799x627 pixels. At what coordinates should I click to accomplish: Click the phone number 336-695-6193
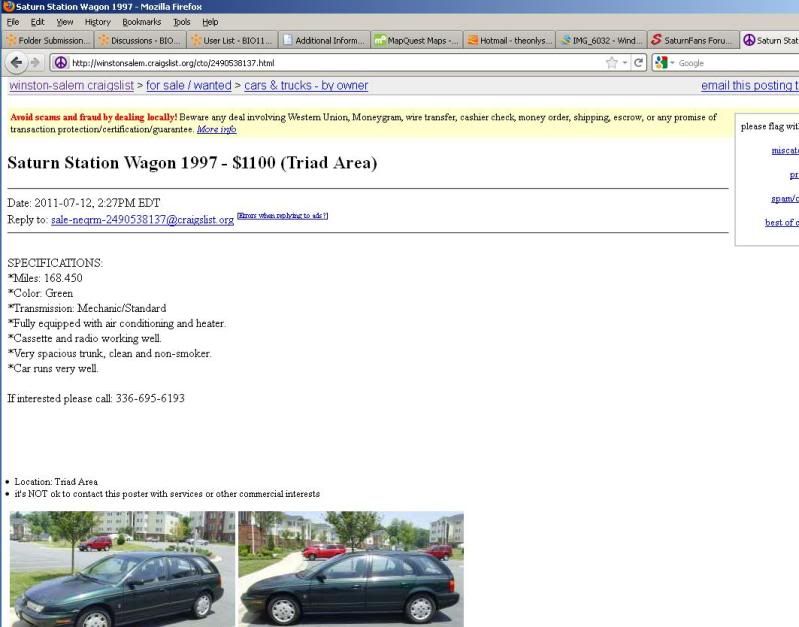click(150, 398)
